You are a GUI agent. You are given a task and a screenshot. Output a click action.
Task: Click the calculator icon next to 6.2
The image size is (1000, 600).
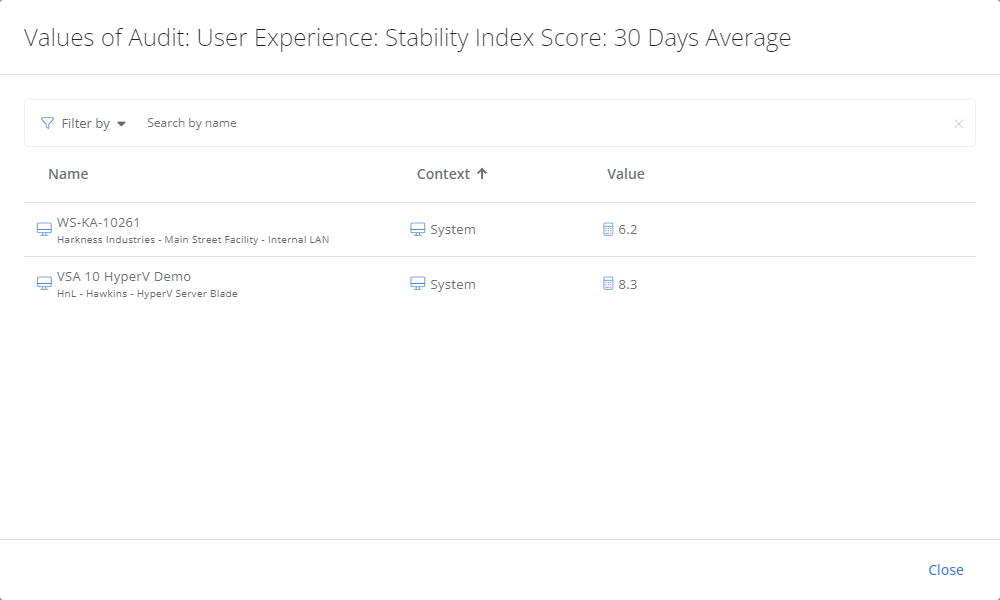pos(608,230)
